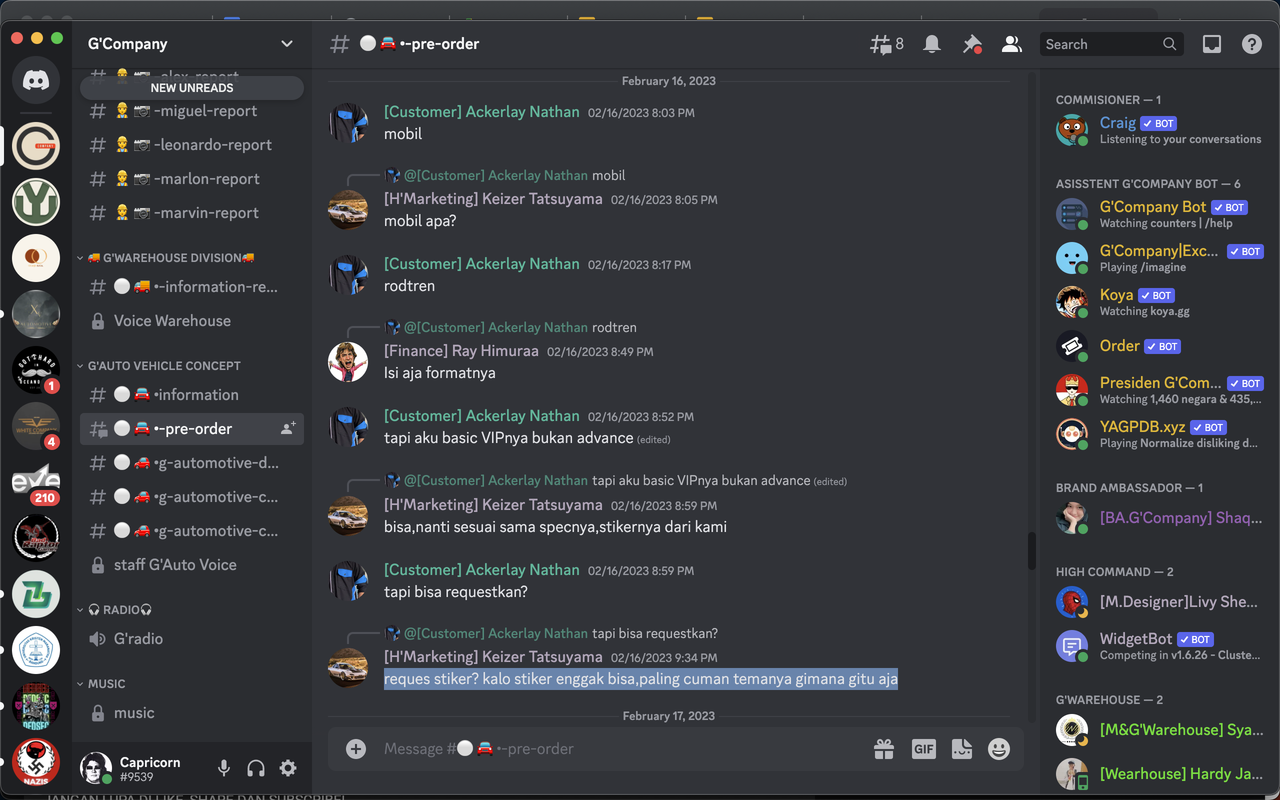The width and height of the screenshot is (1280, 800).
Task: Open miguel-report channel
Action: (x=192, y=111)
